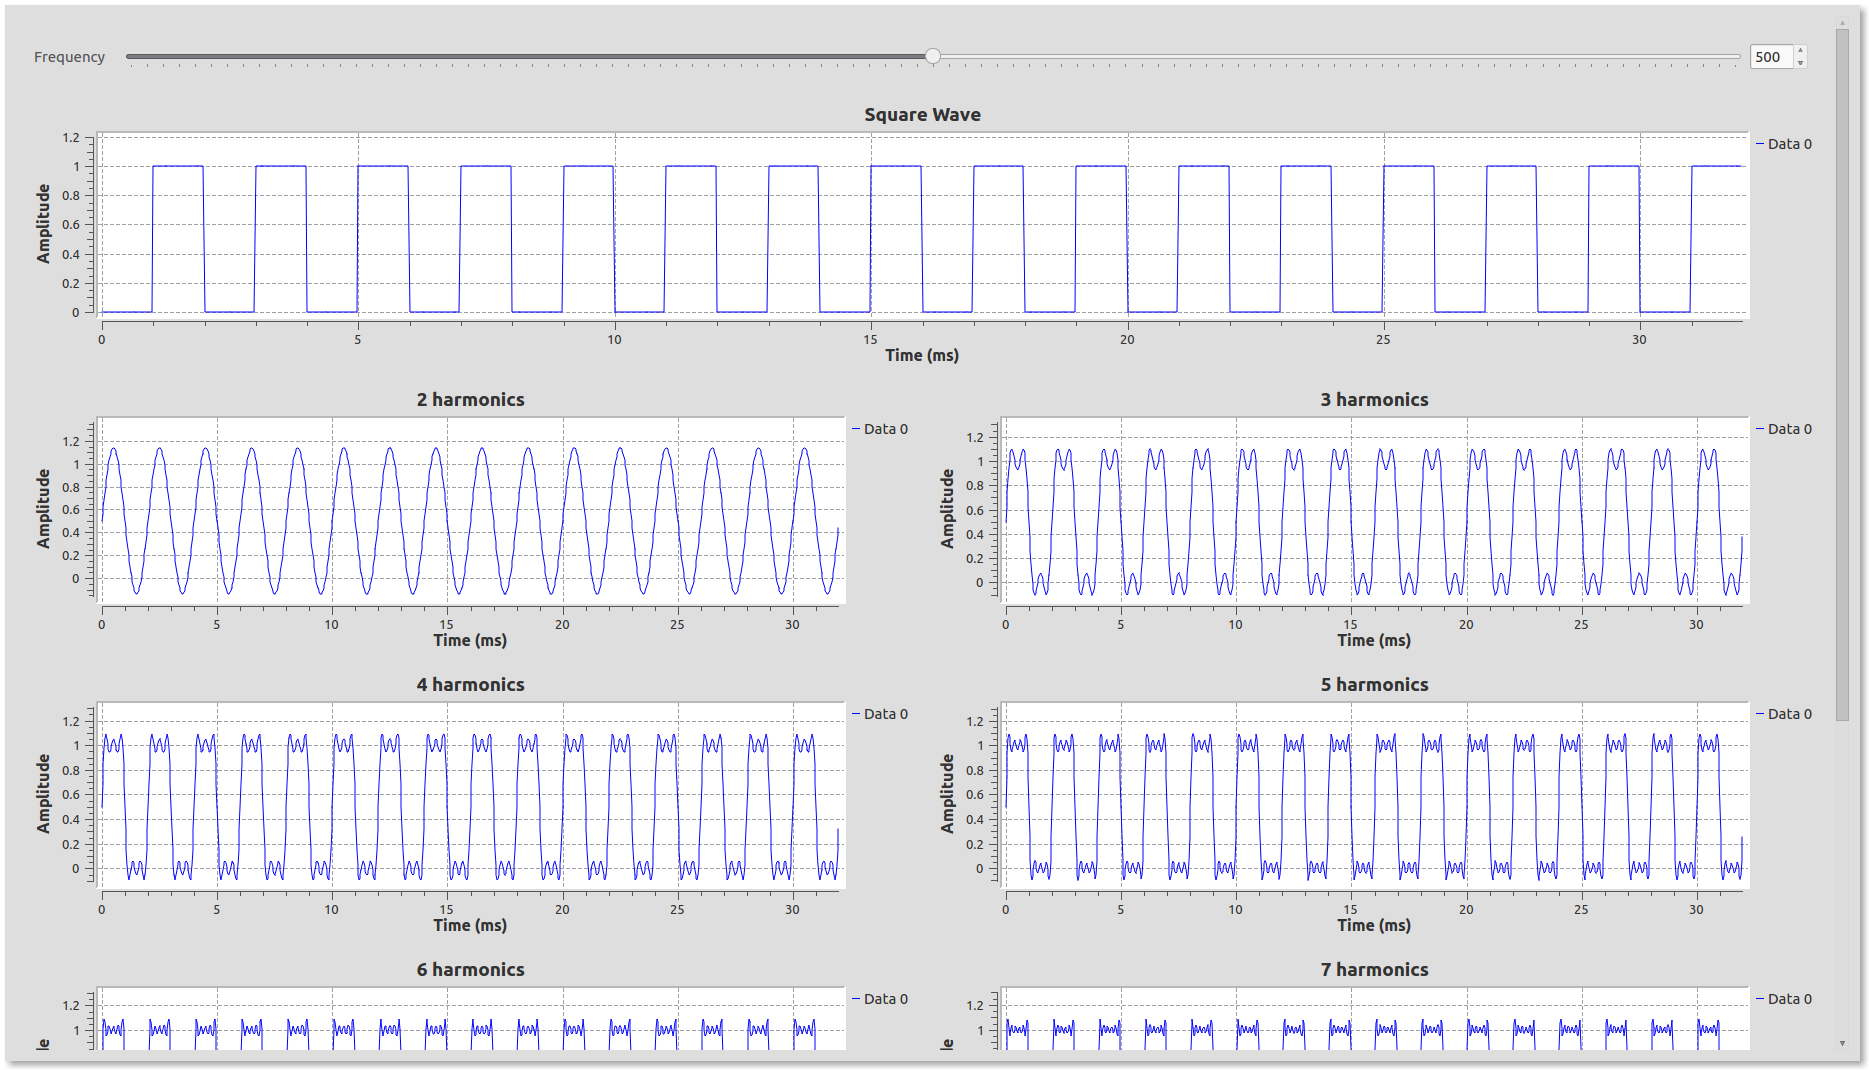Screen dimensions: 1869x1070
Task: Click the 6 harmonics plot title
Action: [x=470, y=970]
